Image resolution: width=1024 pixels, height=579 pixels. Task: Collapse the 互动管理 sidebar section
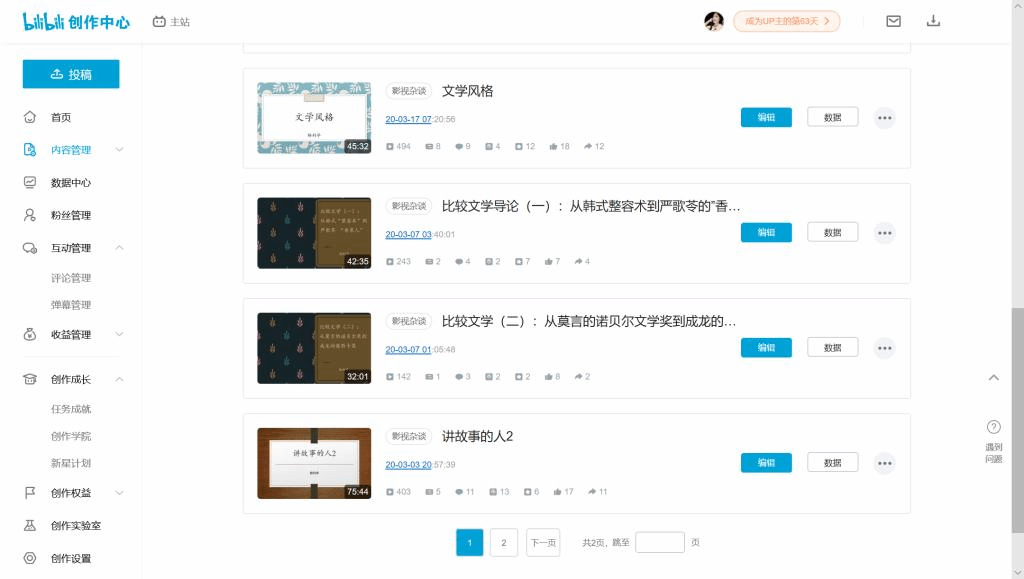[72, 248]
